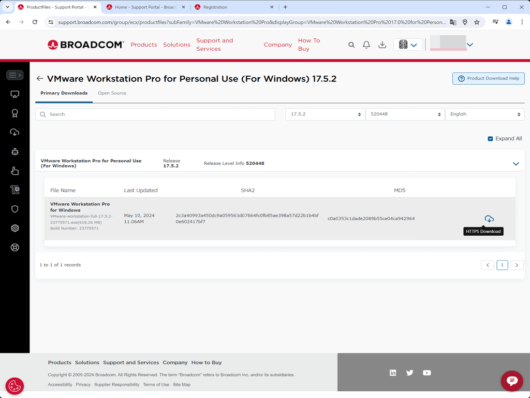Open the hand pointer icon in the sidebar
This screenshot has width=530, height=398.
tap(15, 171)
